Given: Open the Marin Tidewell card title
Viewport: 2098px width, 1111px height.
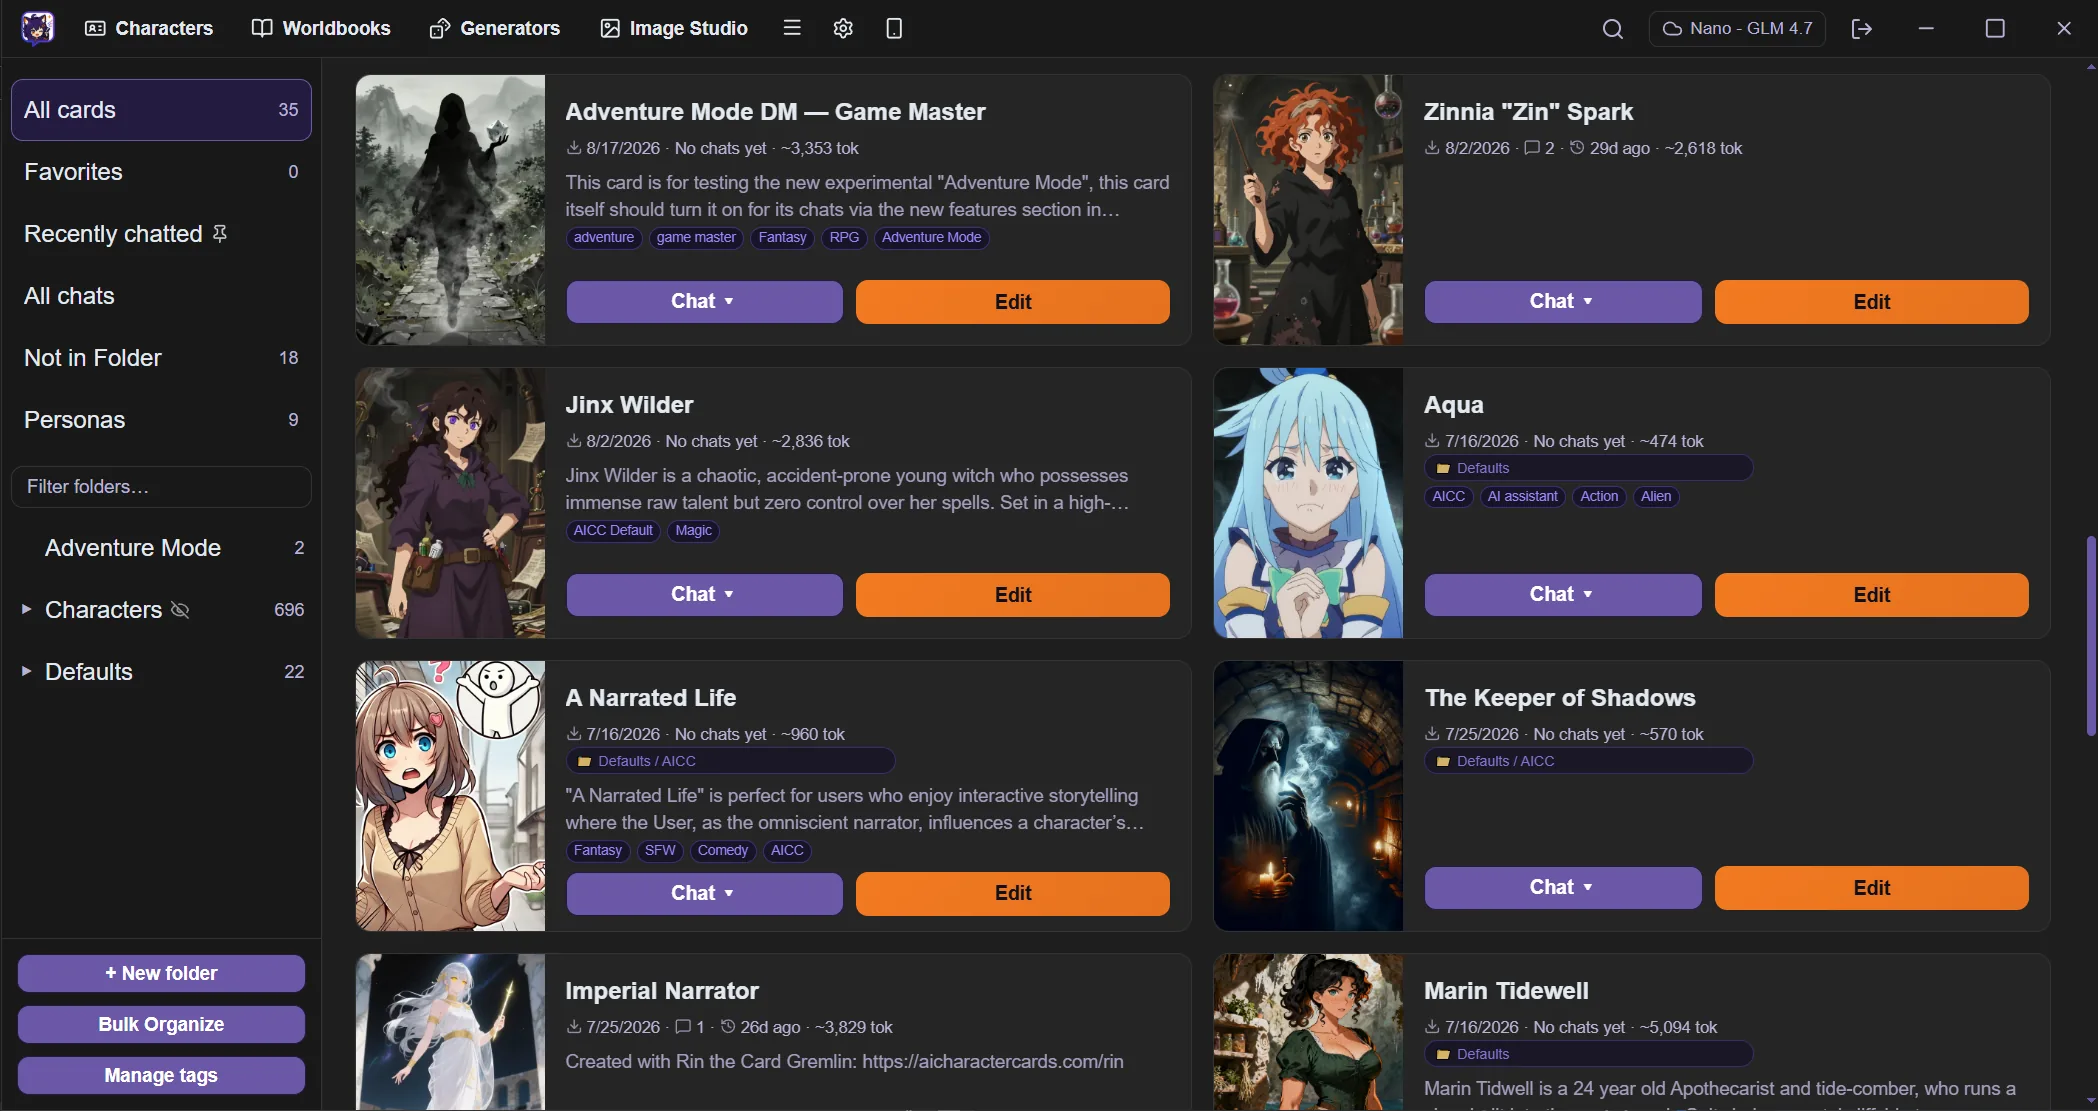Looking at the screenshot, I should coord(1506,991).
